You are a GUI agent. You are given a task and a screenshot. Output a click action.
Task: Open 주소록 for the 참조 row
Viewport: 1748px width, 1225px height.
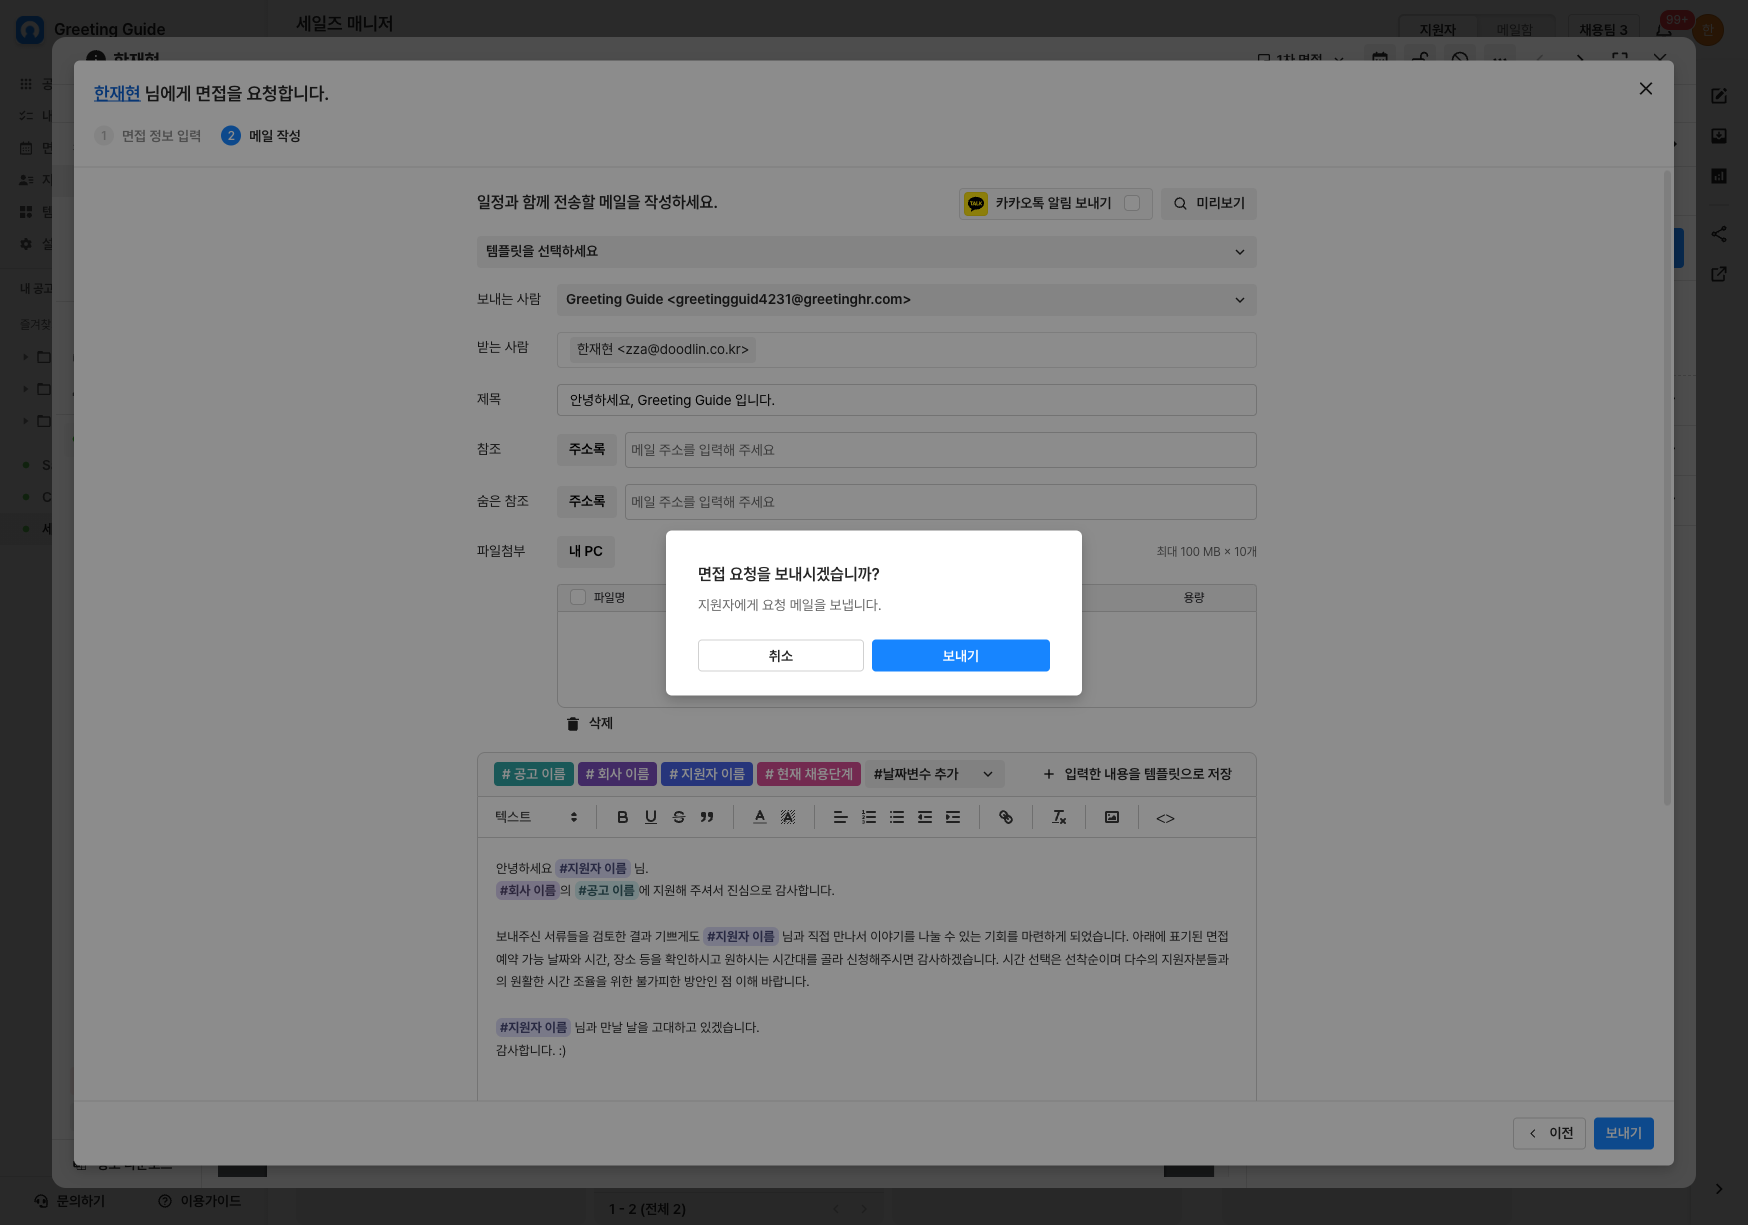[586, 450]
